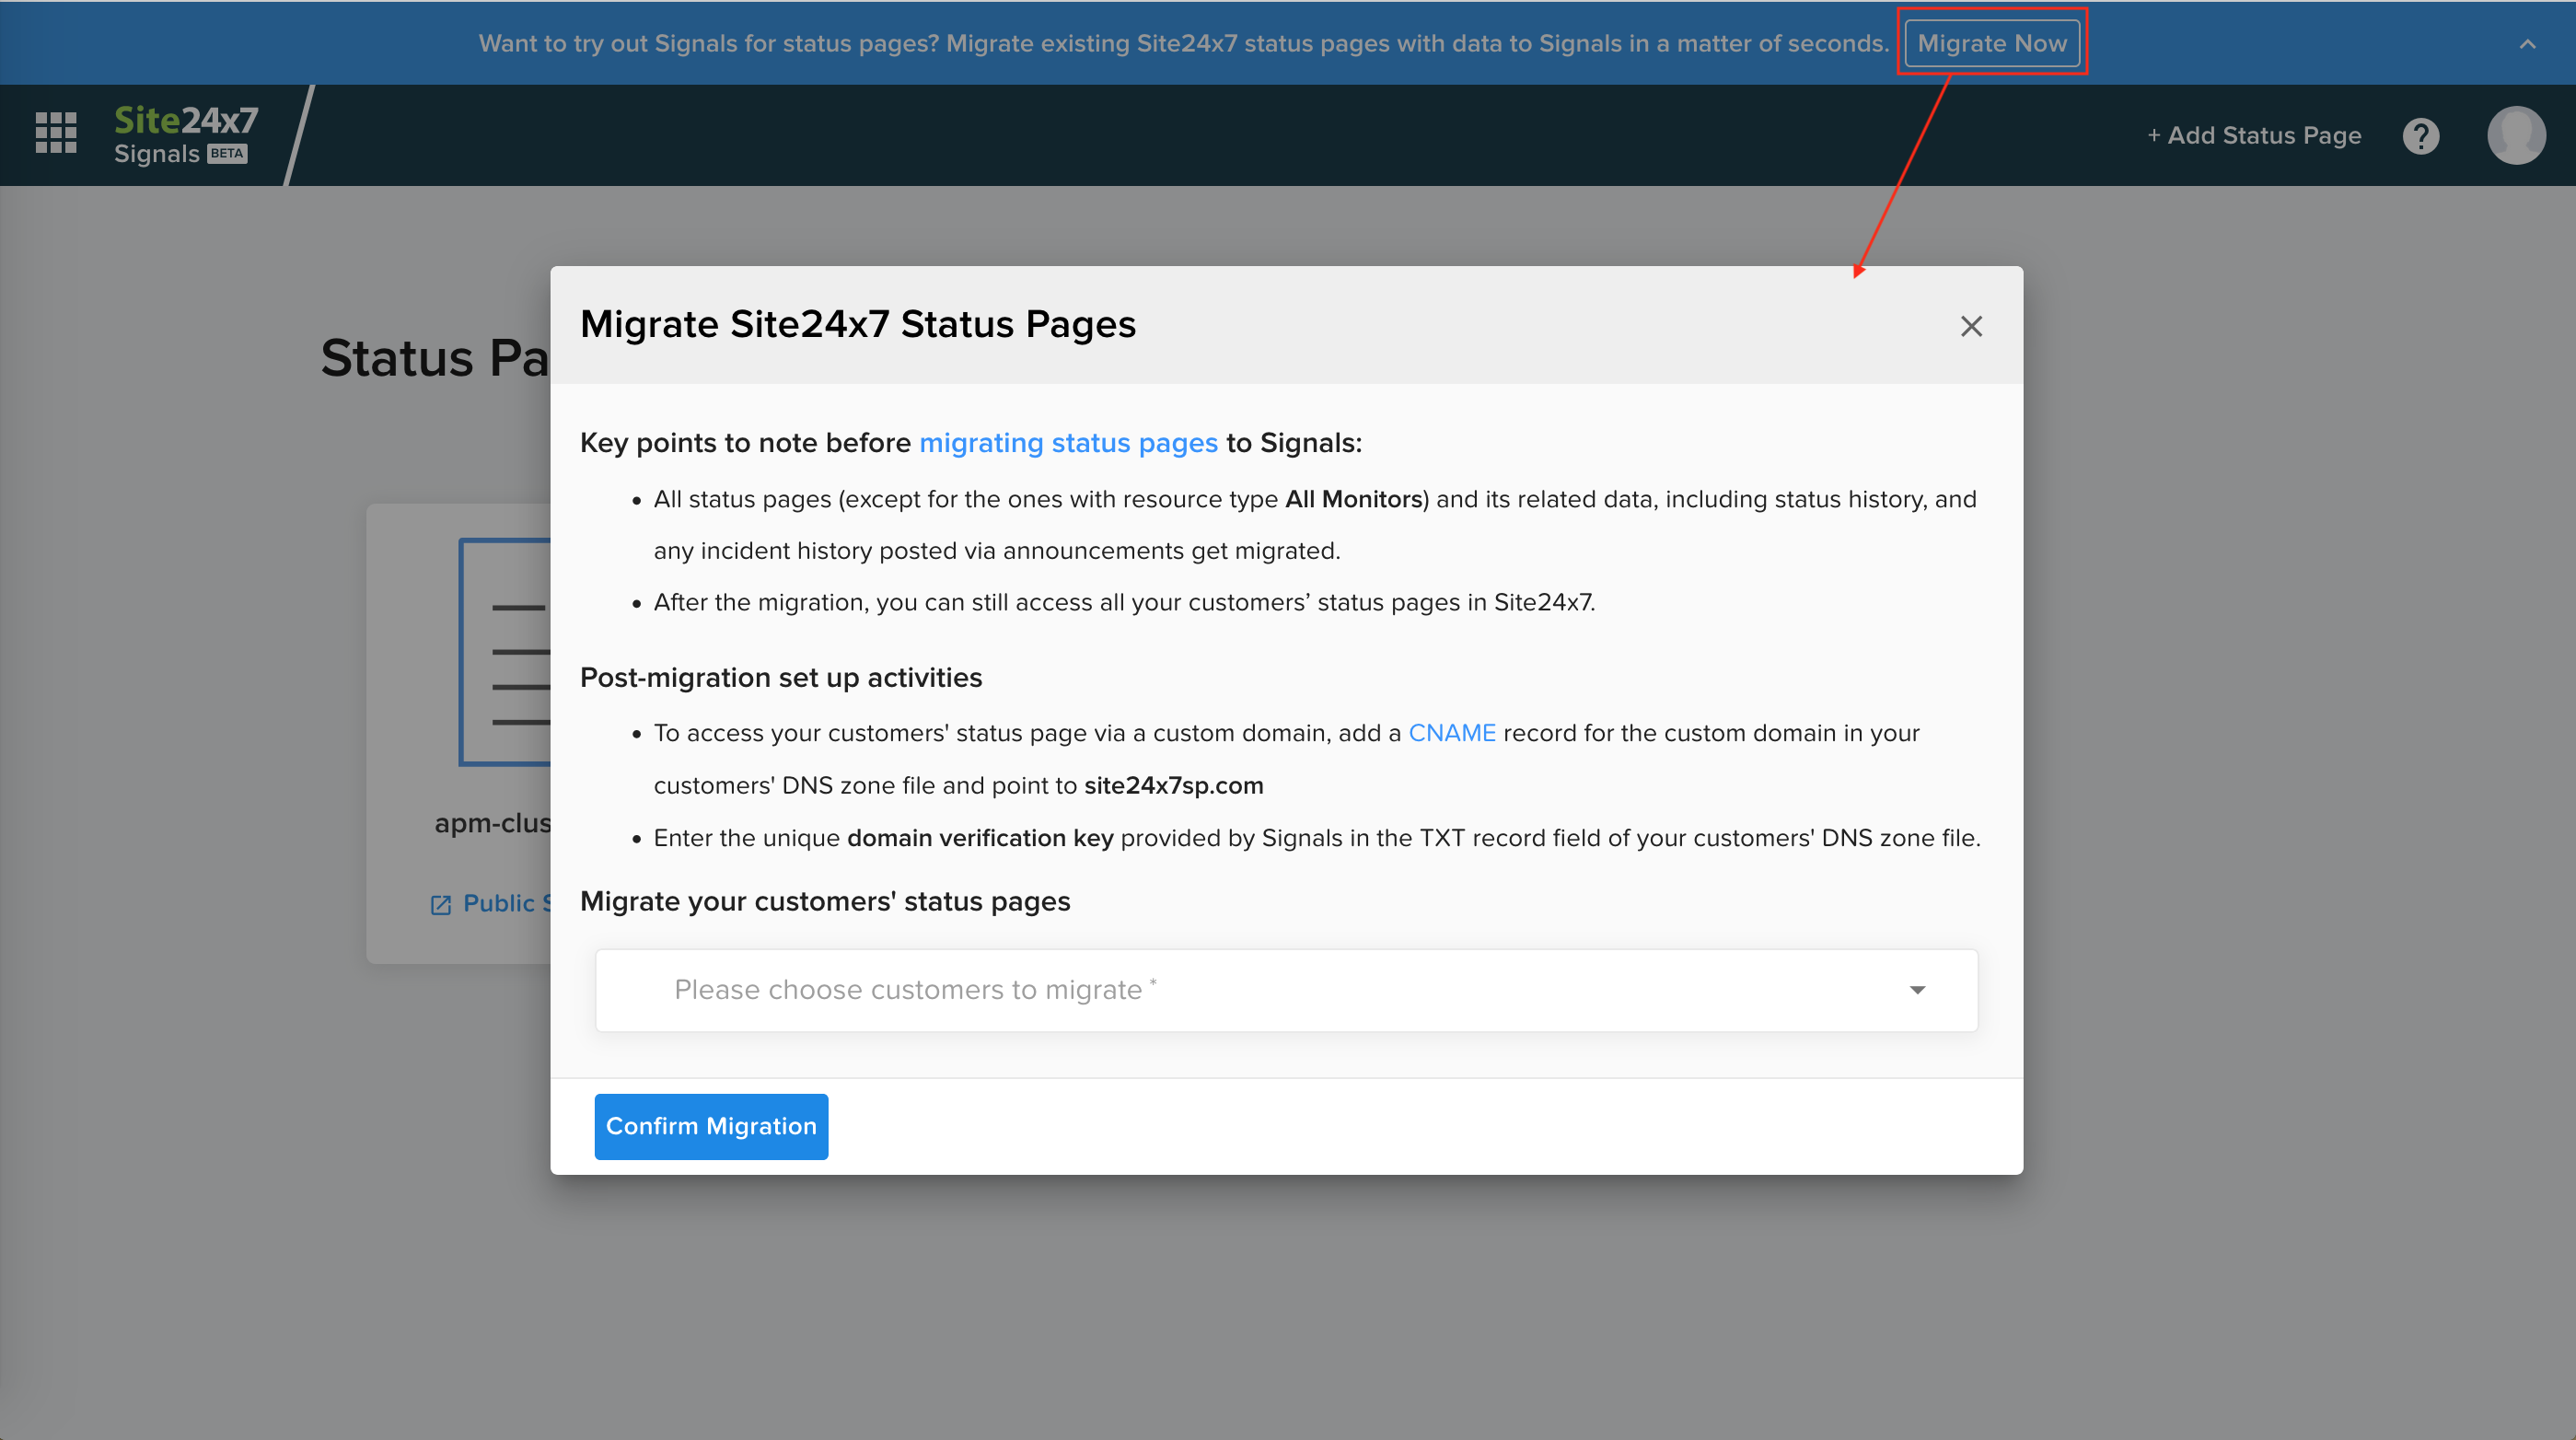Open the migrating status pages link
This screenshot has height=1440, width=2576.
(x=1067, y=443)
